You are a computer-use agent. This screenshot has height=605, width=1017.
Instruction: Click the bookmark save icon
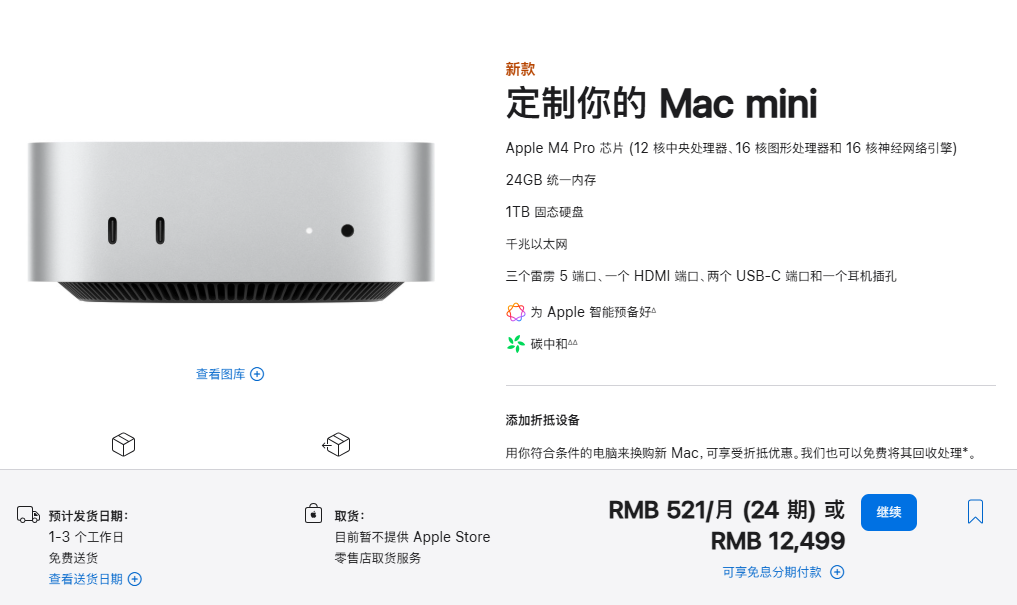(975, 512)
